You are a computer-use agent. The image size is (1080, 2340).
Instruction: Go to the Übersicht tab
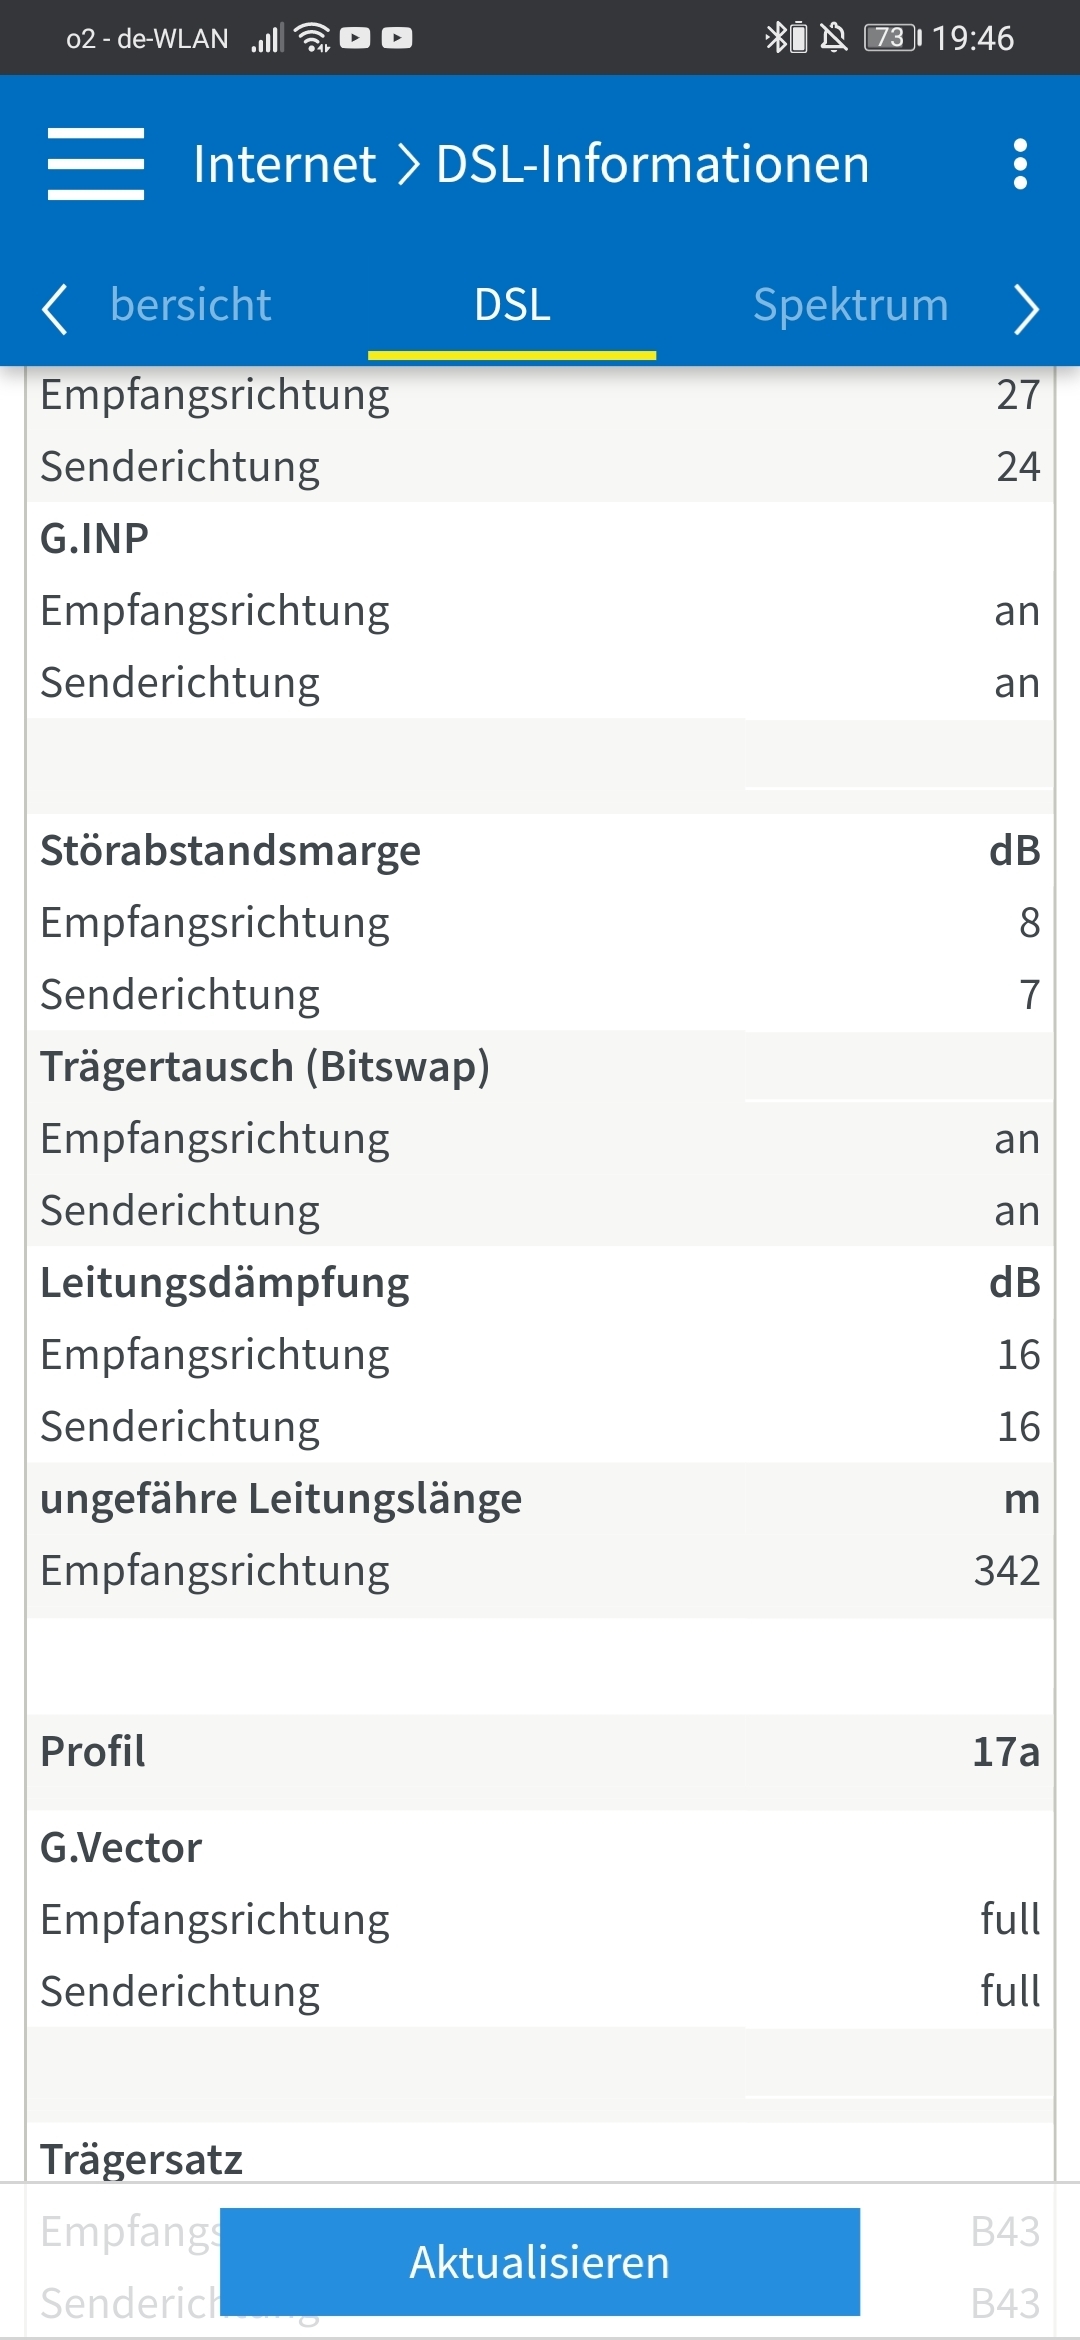point(191,305)
